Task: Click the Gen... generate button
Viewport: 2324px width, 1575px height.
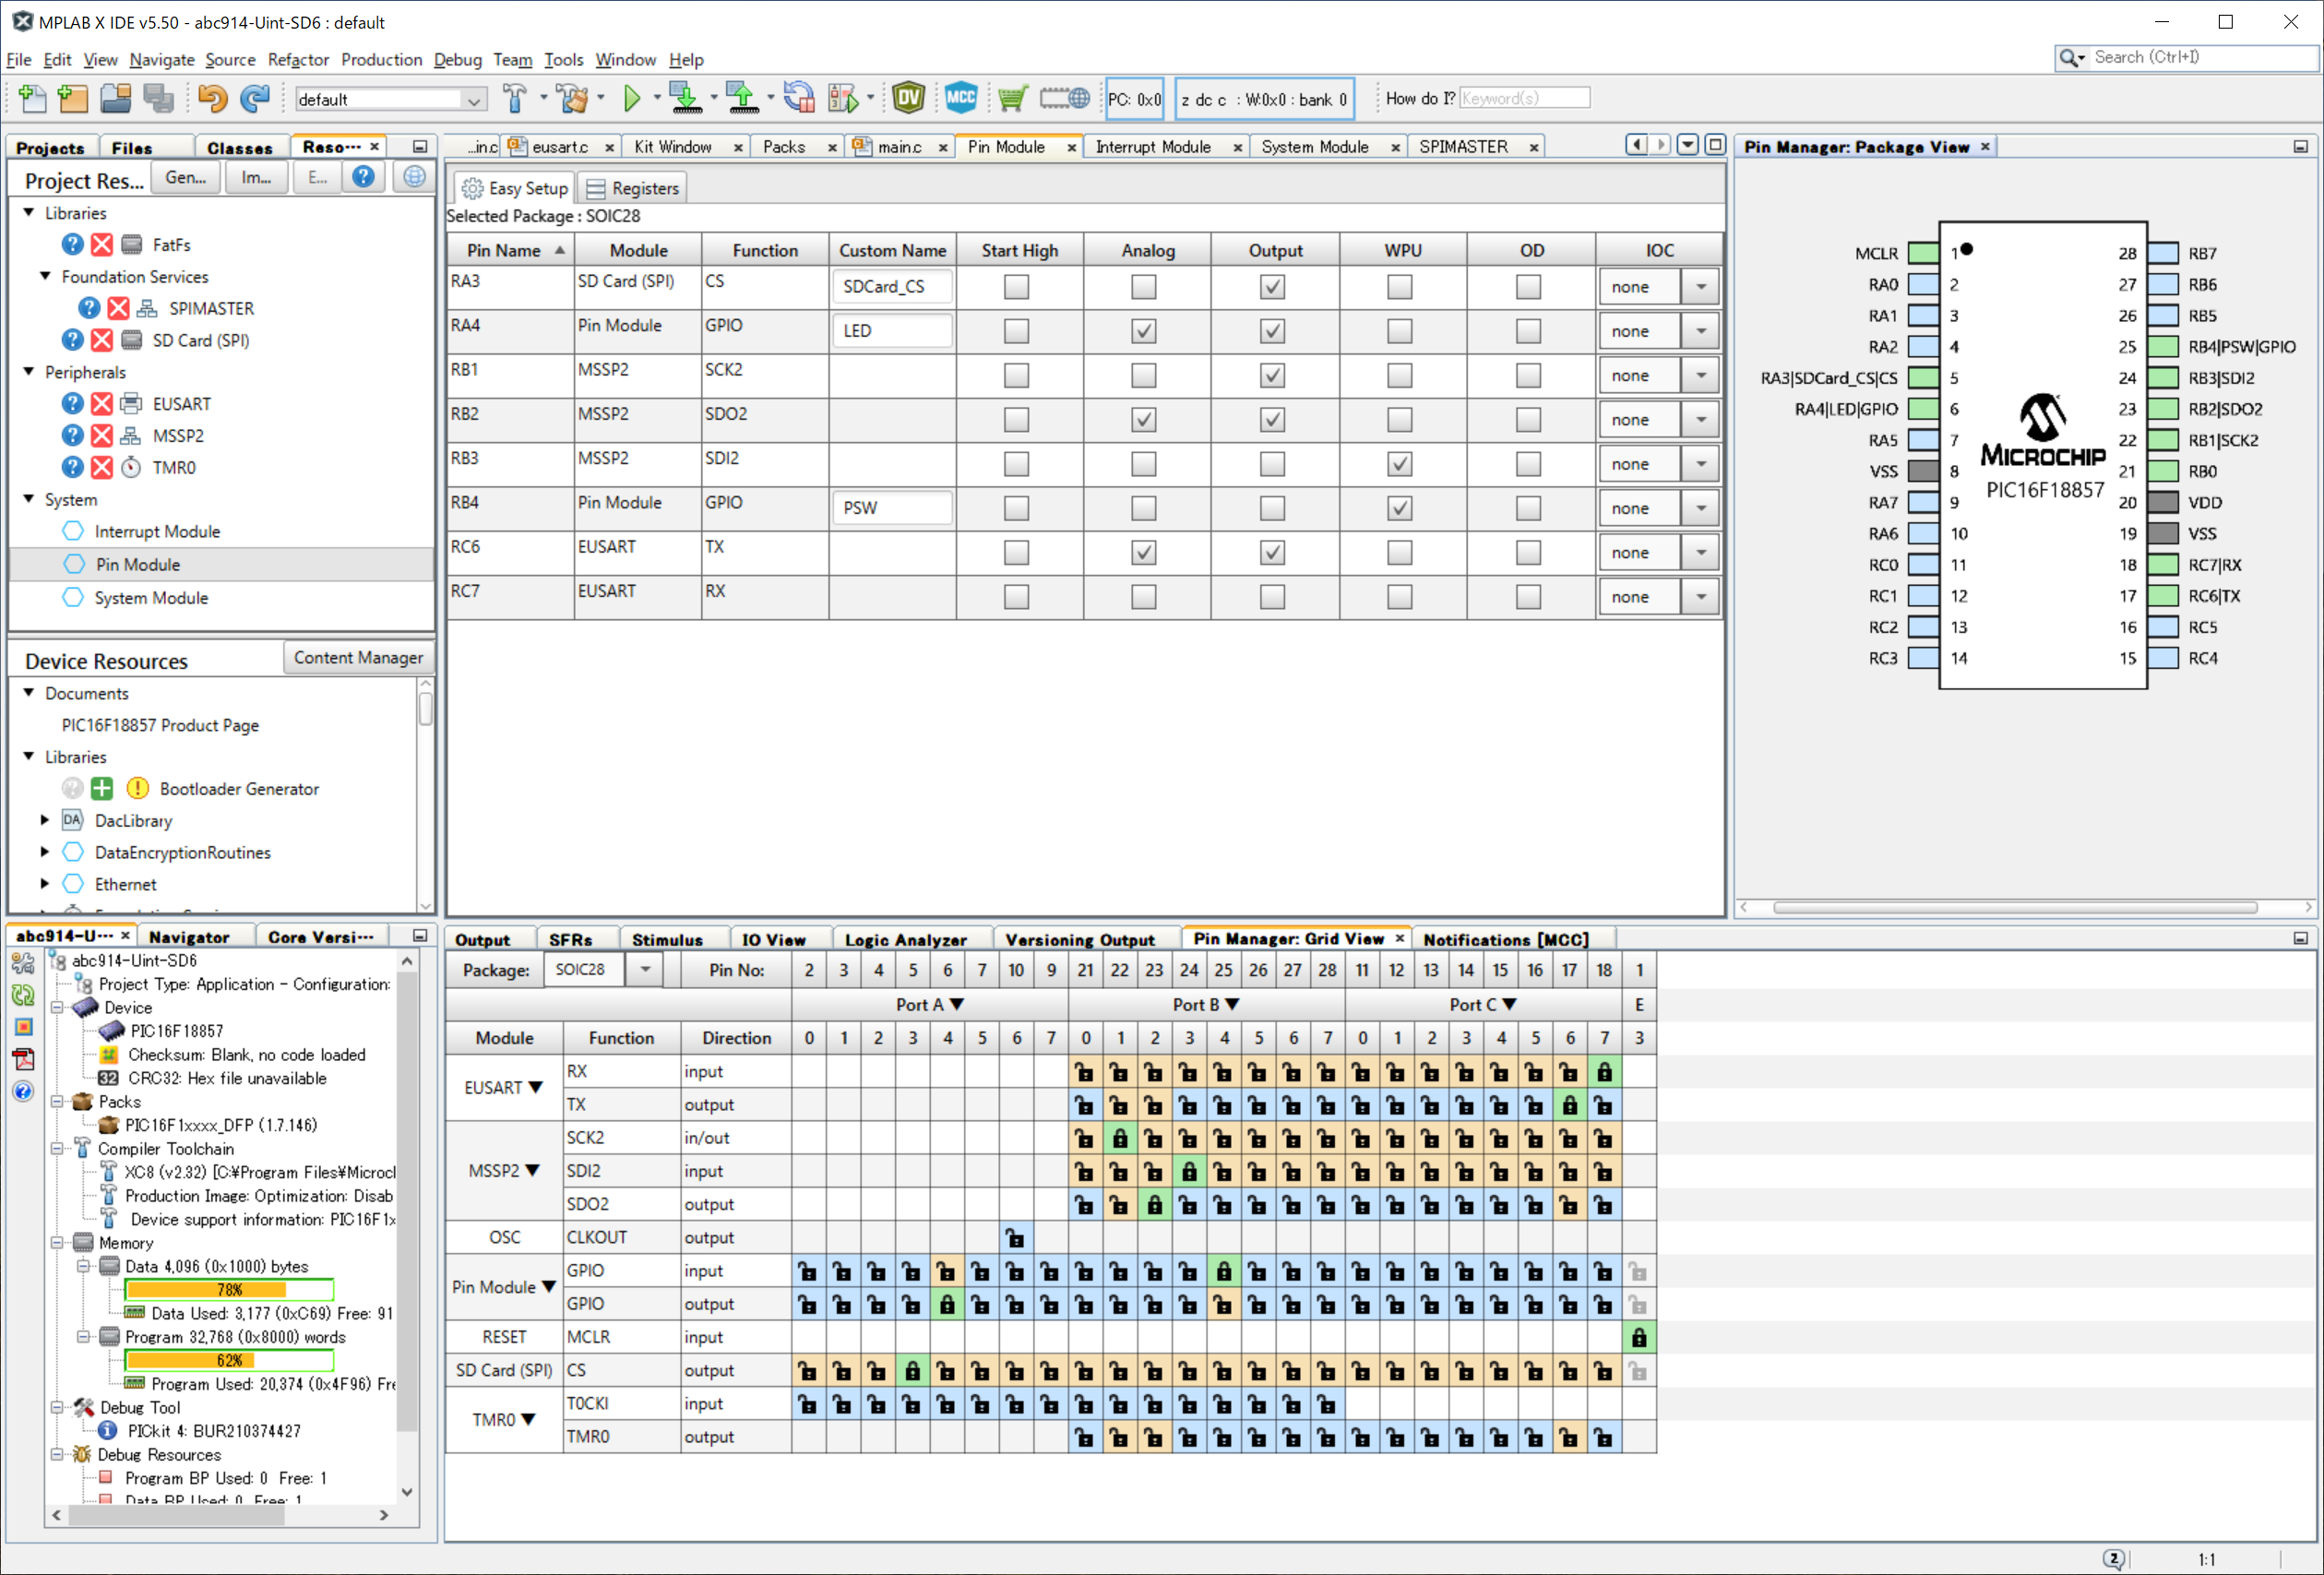Action: click(x=185, y=177)
